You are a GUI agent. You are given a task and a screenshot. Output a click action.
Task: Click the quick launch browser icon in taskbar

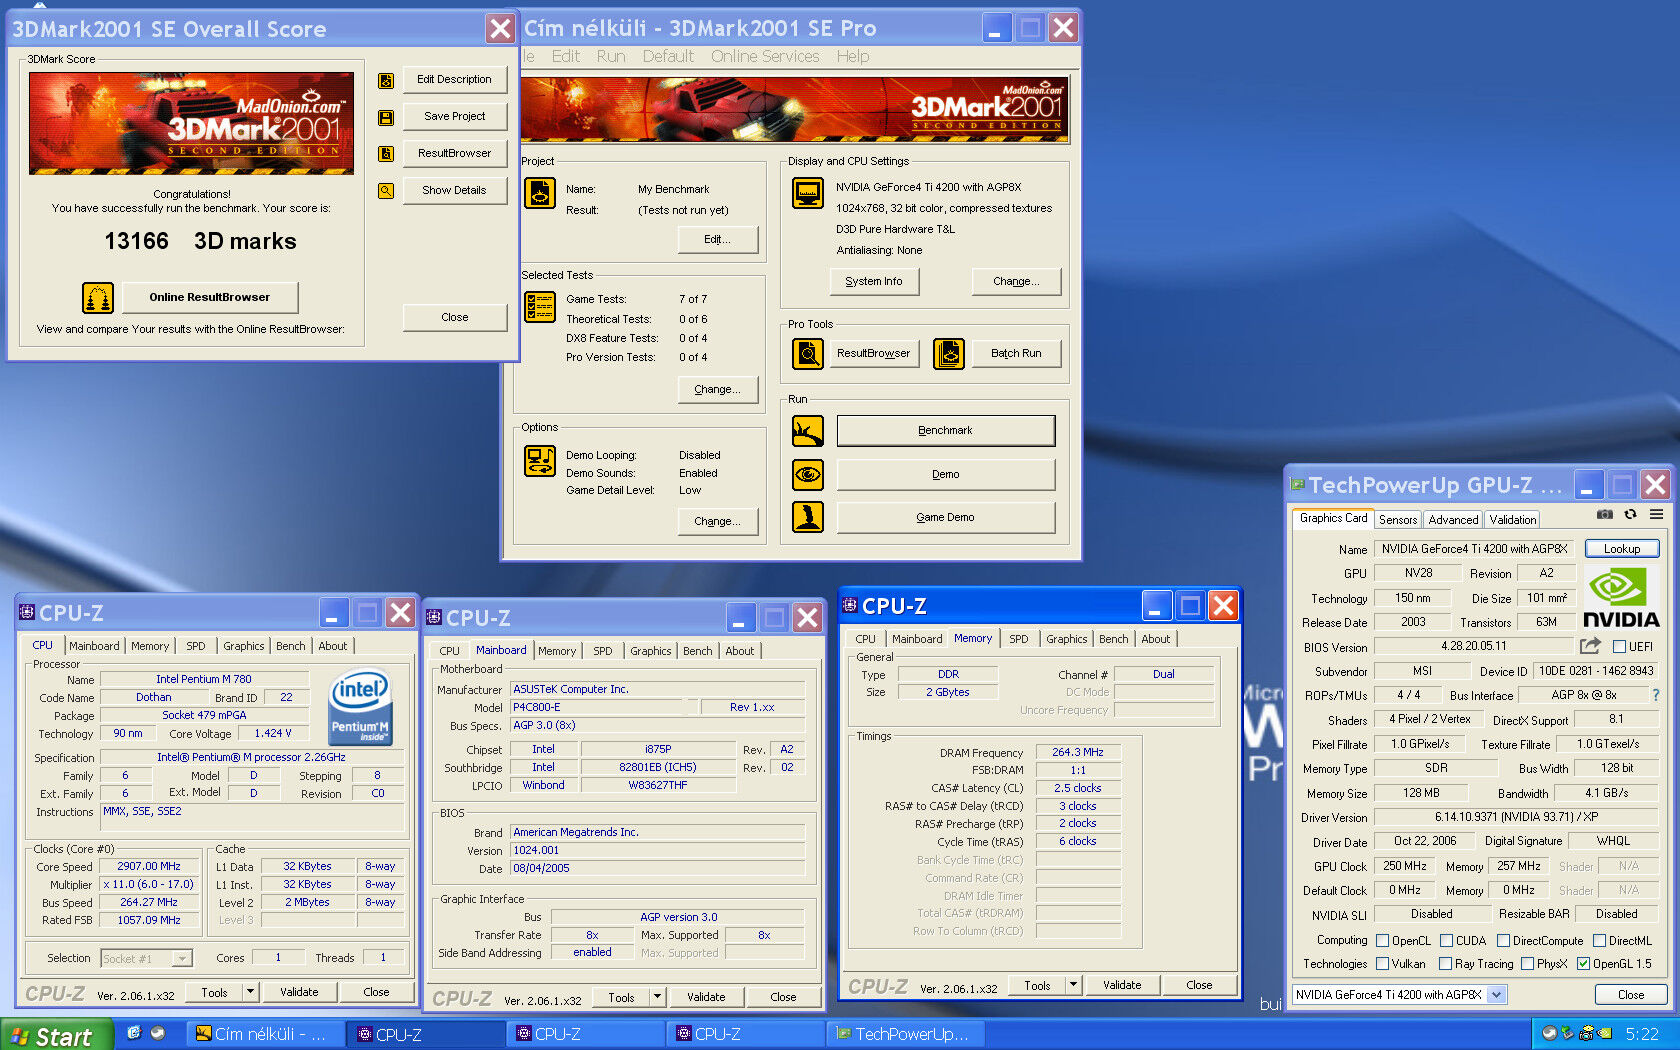[134, 1033]
